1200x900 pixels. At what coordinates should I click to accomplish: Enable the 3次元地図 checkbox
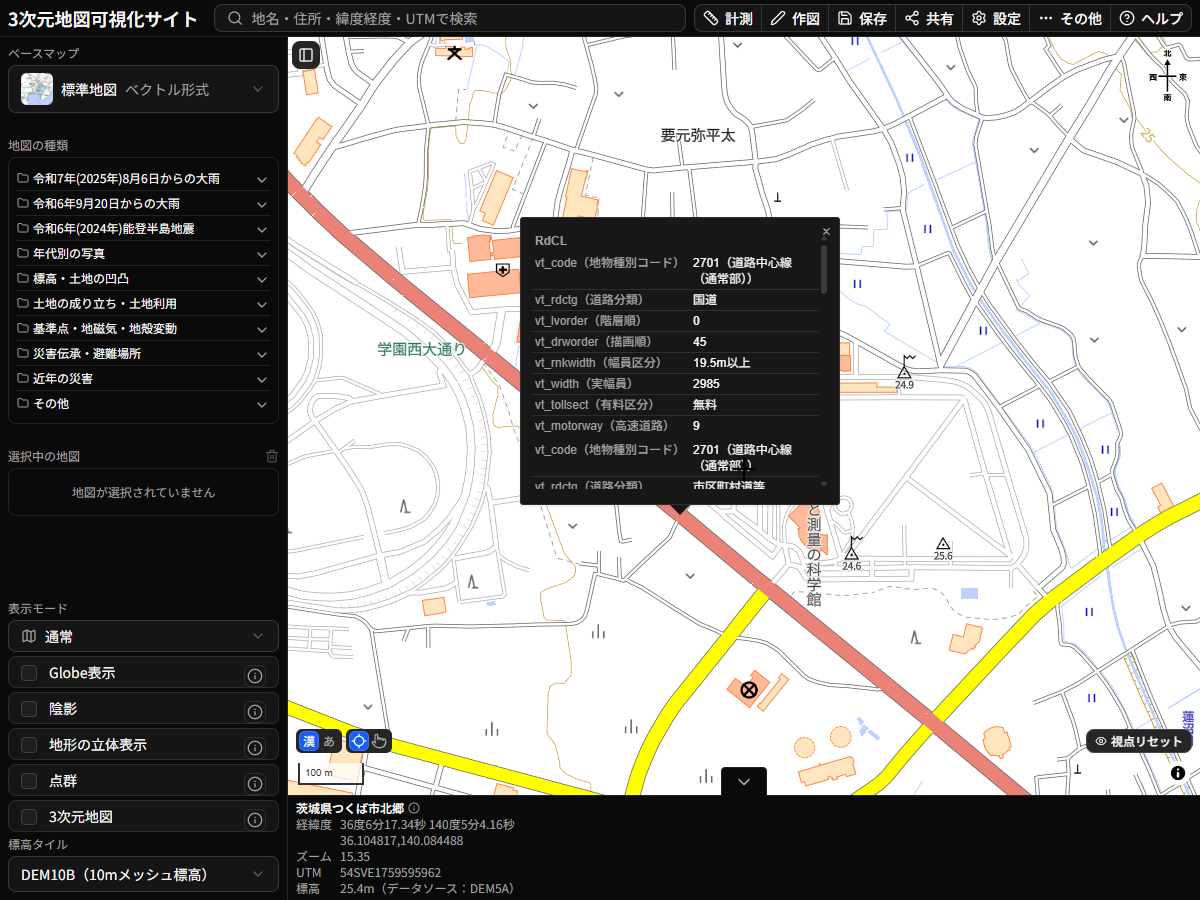click(x=29, y=817)
